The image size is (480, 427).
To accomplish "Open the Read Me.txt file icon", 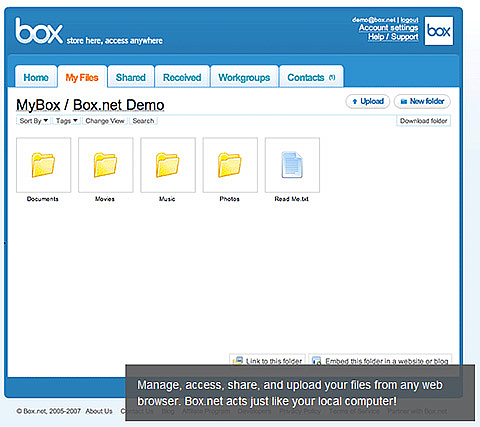I will pos(292,165).
